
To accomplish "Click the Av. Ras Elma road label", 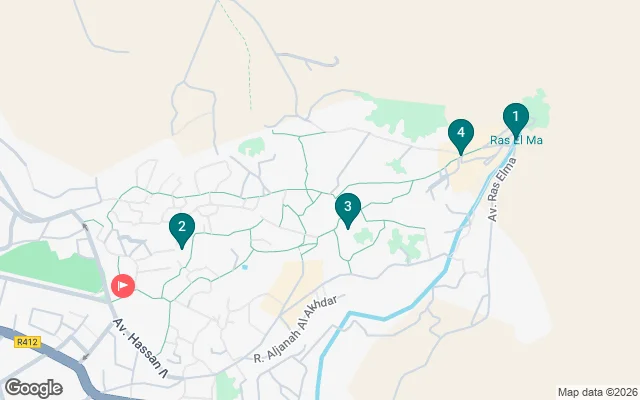I will pyautogui.click(x=502, y=189).
